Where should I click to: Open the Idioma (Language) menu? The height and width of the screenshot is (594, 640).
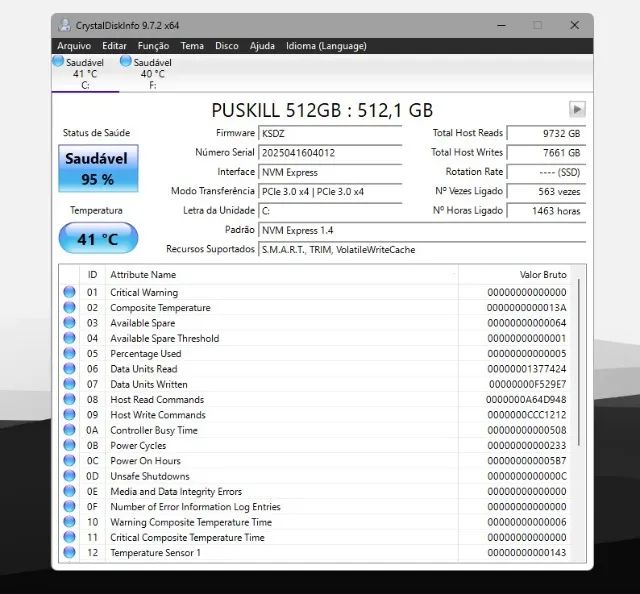[326, 46]
